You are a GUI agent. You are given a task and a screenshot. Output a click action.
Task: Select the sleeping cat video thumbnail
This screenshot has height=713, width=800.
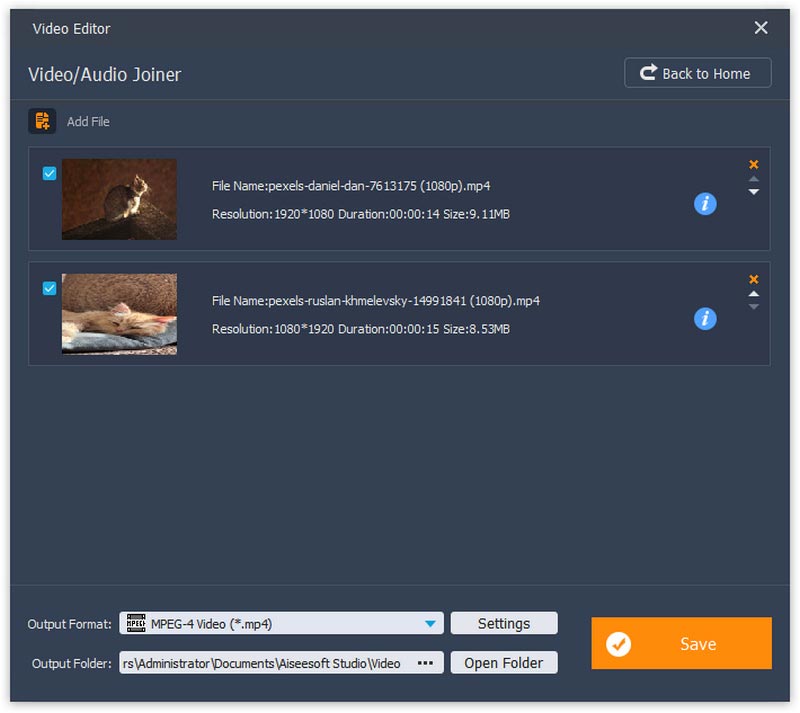click(119, 314)
